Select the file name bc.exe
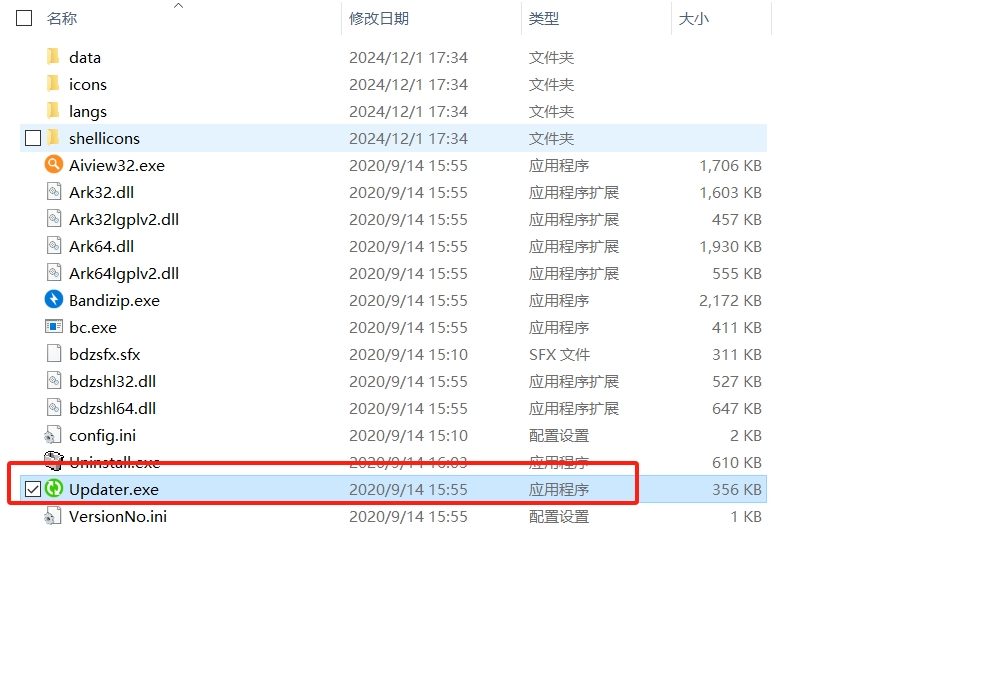The height and width of the screenshot is (686, 1005). tap(93, 327)
